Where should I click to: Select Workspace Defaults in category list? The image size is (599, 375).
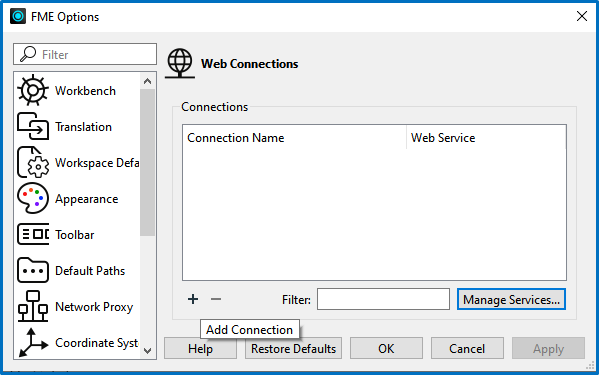pyautogui.click(x=97, y=163)
